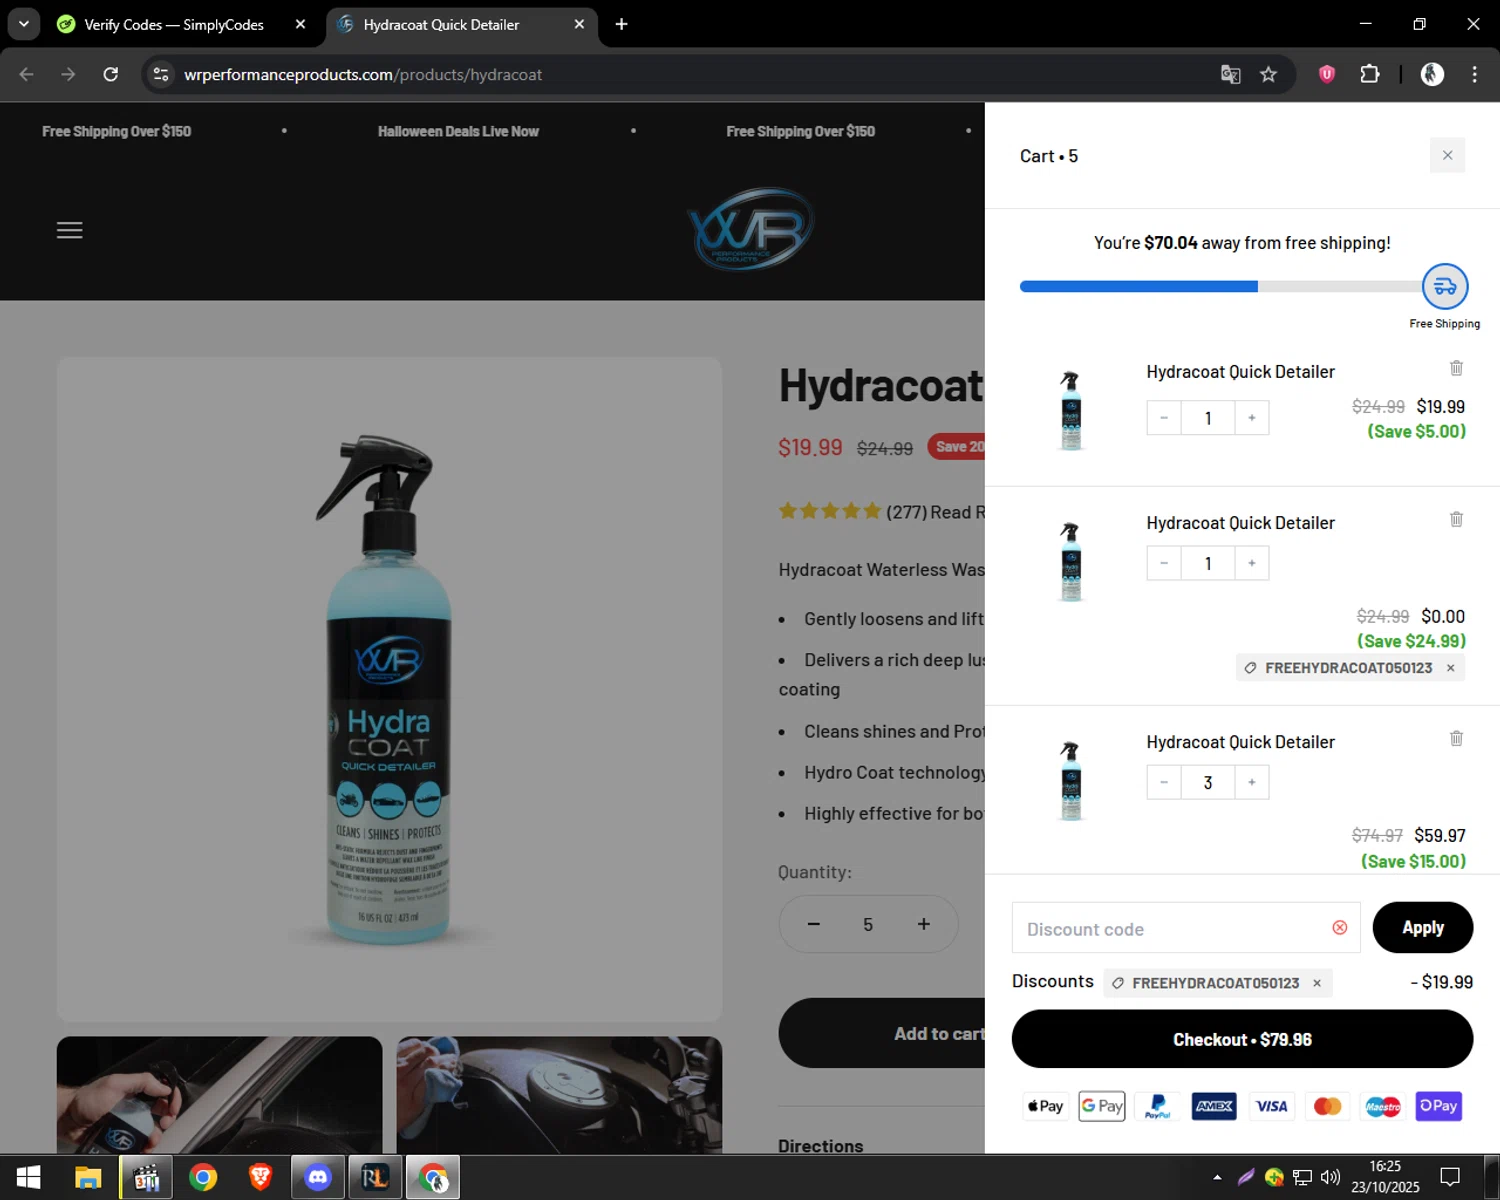Open Discord from the taskbar
The width and height of the screenshot is (1500, 1200).
[x=318, y=1178]
